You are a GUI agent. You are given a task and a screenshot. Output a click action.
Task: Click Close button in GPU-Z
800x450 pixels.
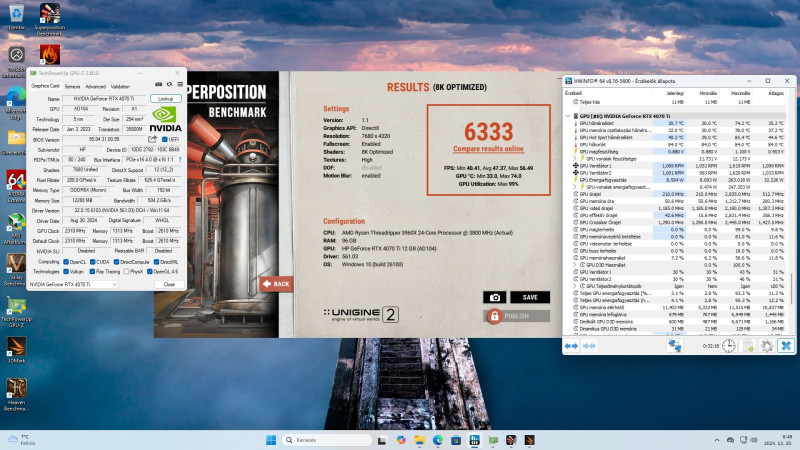point(169,284)
